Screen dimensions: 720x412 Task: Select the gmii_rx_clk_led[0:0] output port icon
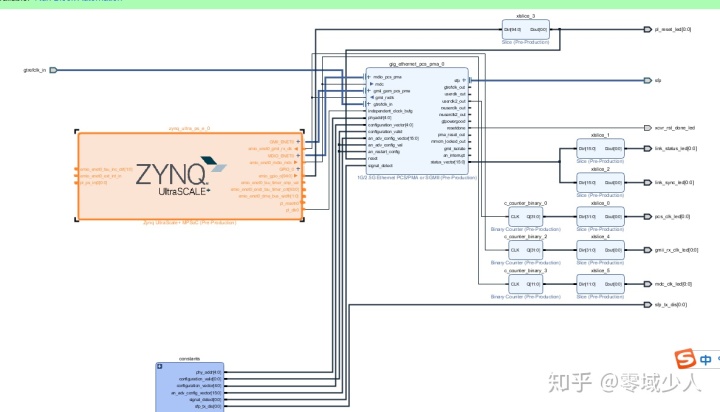(647, 250)
